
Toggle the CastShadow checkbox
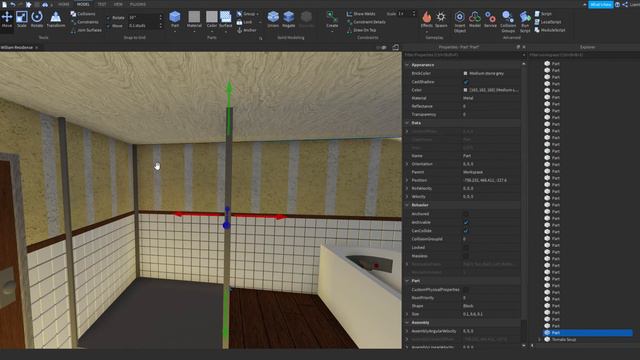click(466, 82)
